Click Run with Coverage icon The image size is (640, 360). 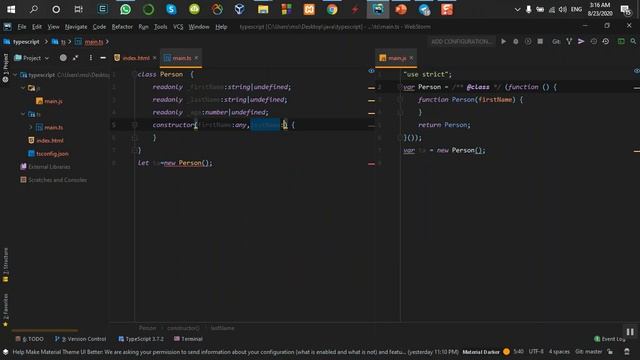point(528,41)
